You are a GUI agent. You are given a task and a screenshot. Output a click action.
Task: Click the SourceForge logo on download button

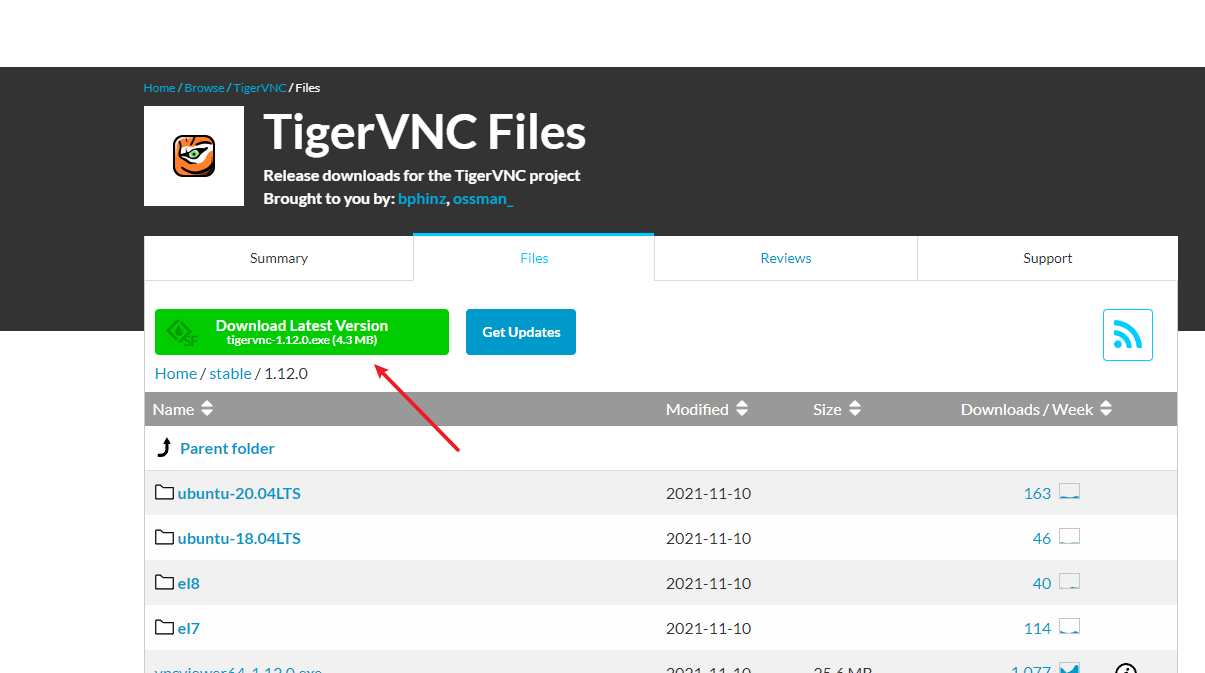[x=182, y=333]
